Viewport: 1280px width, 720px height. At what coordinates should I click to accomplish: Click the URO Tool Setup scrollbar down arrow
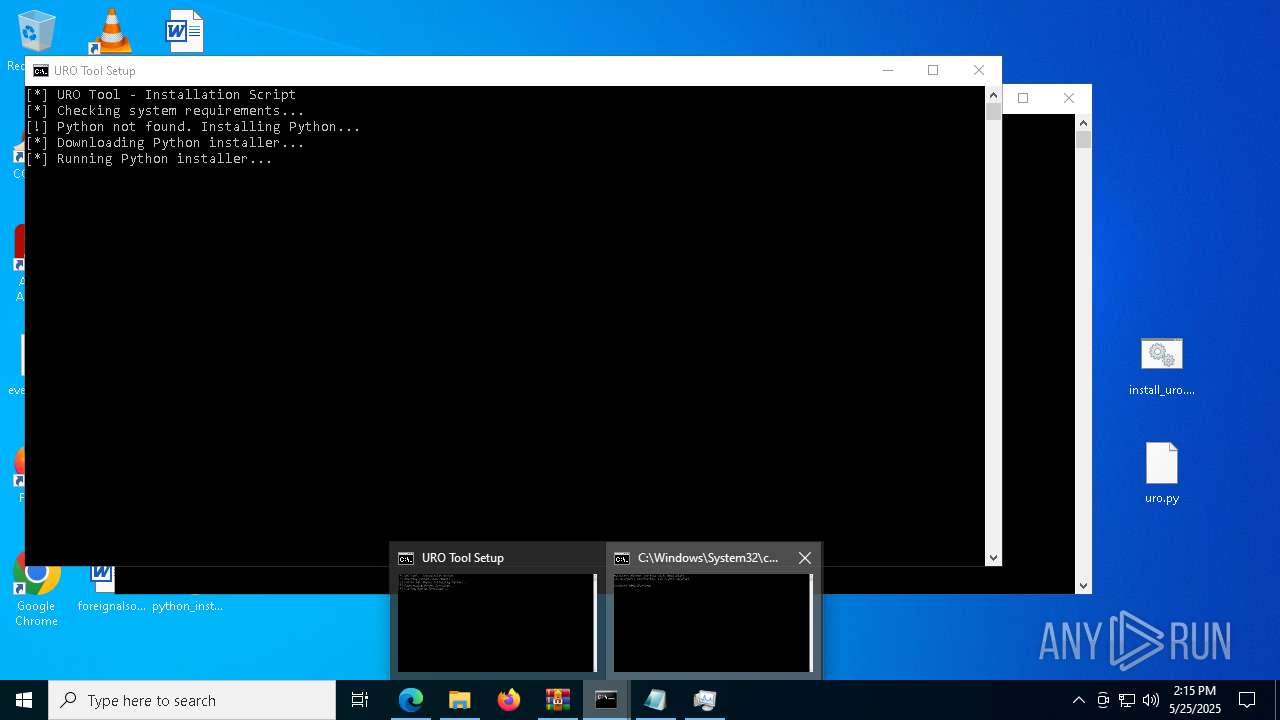coord(993,558)
